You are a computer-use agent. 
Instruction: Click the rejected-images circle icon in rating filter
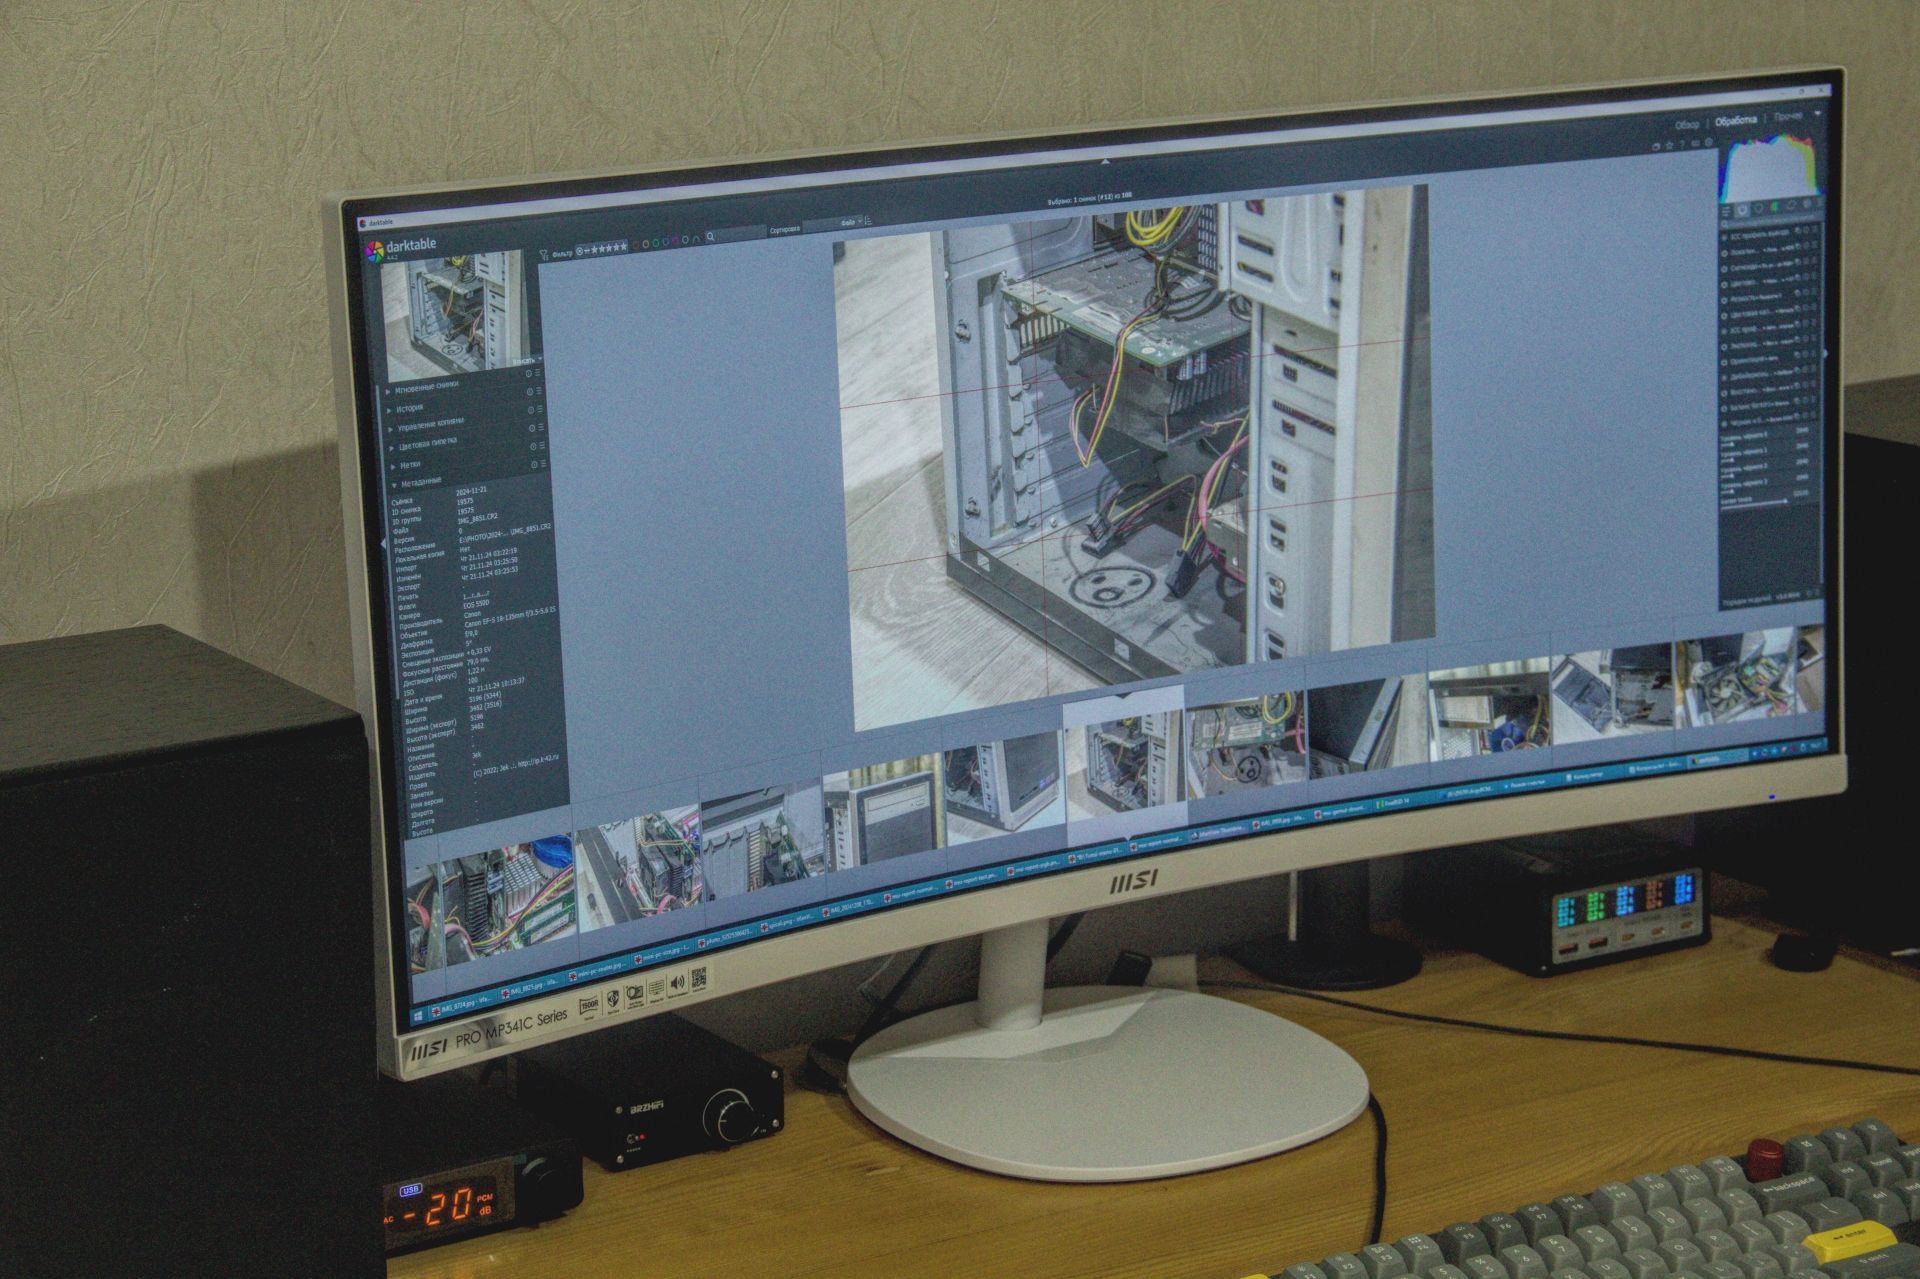579,251
